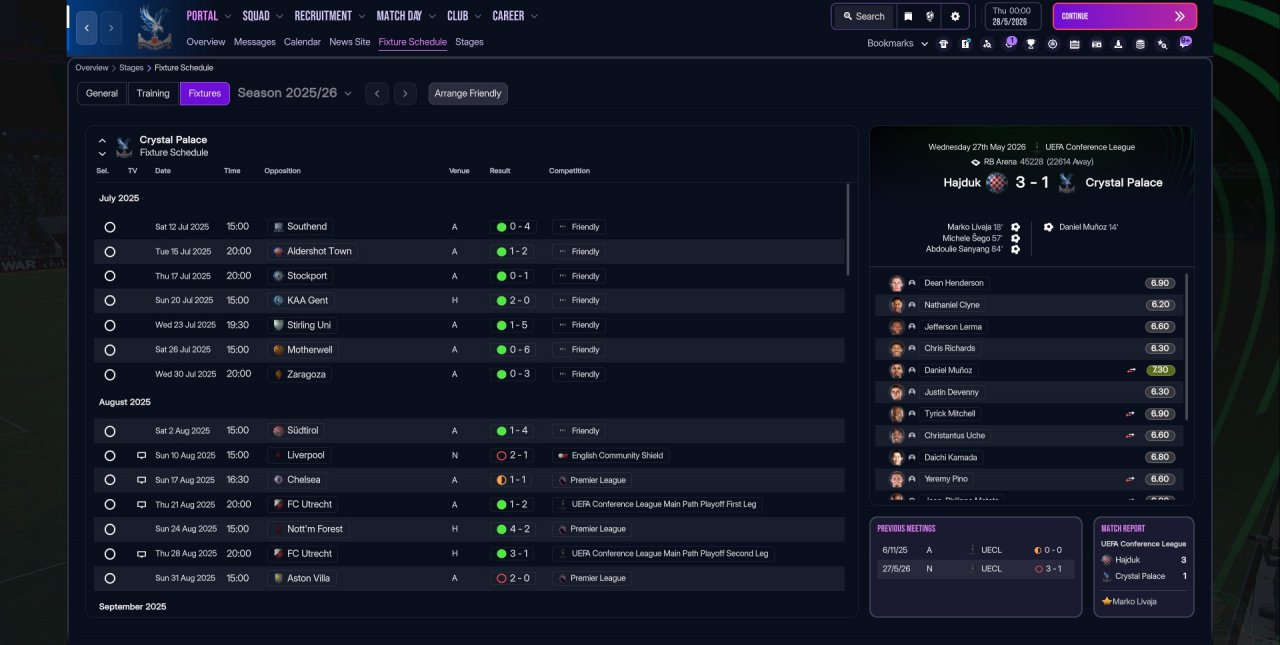Go back using the left arrow navigation button

coord(87,28)
